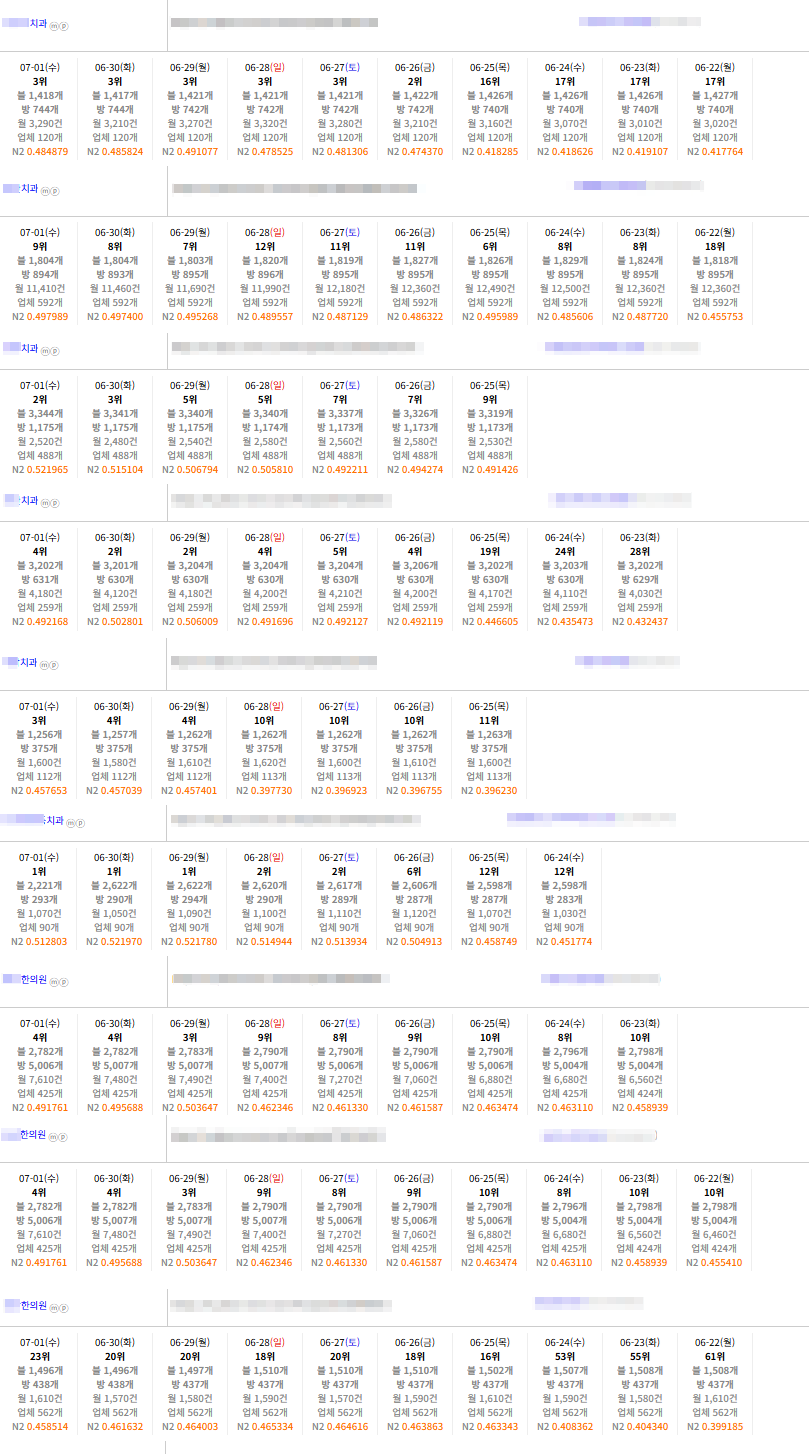
Task: Click the m icon of the 치과 with N2 0.492168
Action: tap(46, 502)
